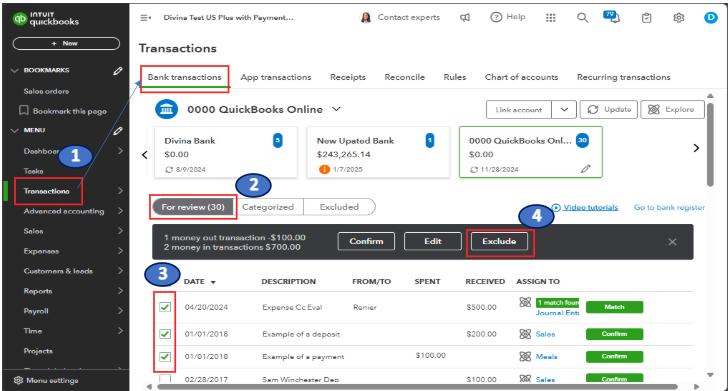Uncheck the Example of a deposit checkbox
The width and height of the screenshot is (728, 391).
(165, 334)
